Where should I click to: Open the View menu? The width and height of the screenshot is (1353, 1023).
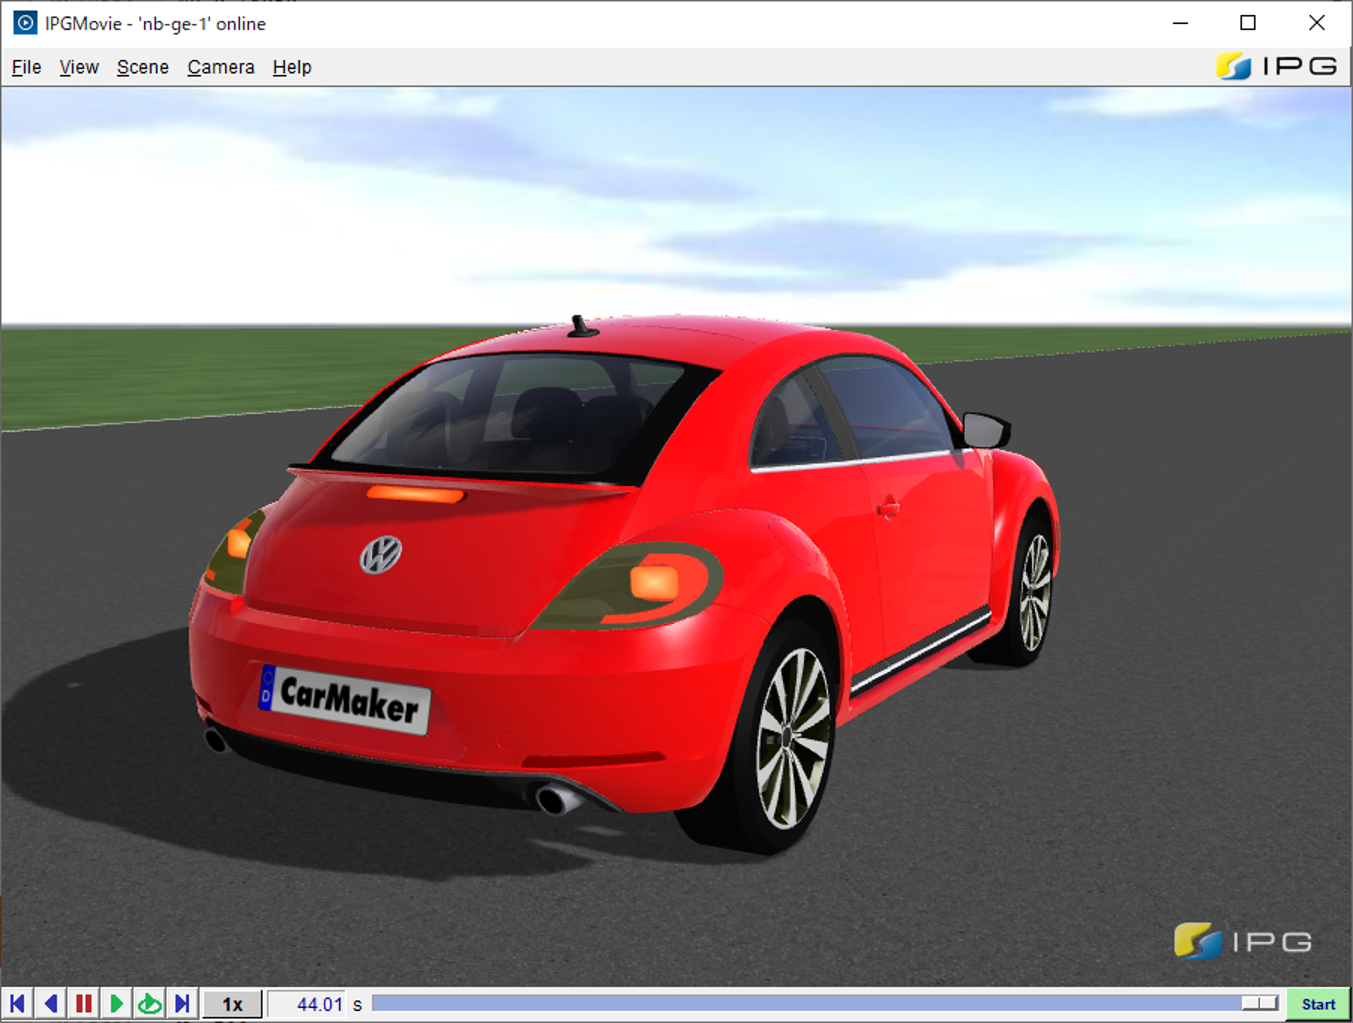click(x=79, y=67)
